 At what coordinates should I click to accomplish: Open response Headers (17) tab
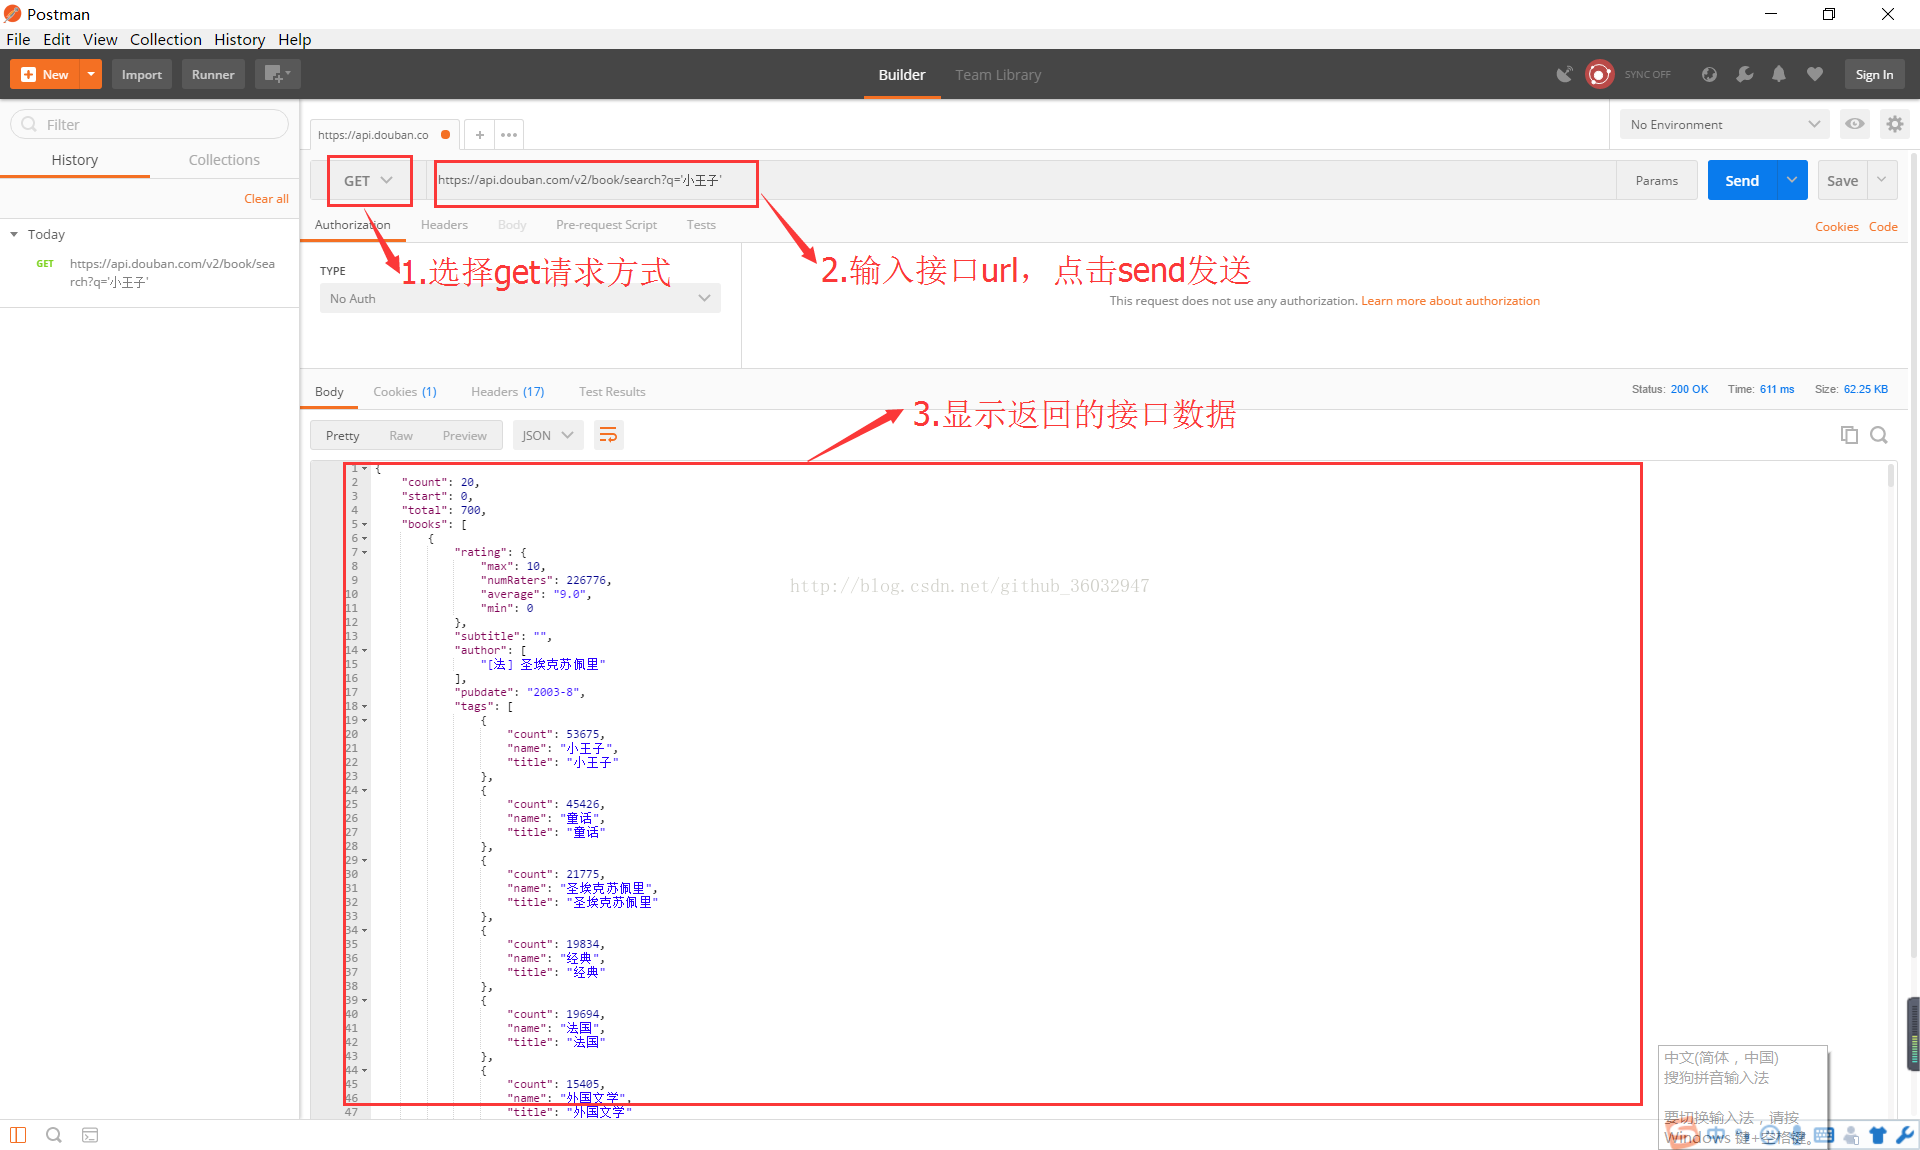508,392
